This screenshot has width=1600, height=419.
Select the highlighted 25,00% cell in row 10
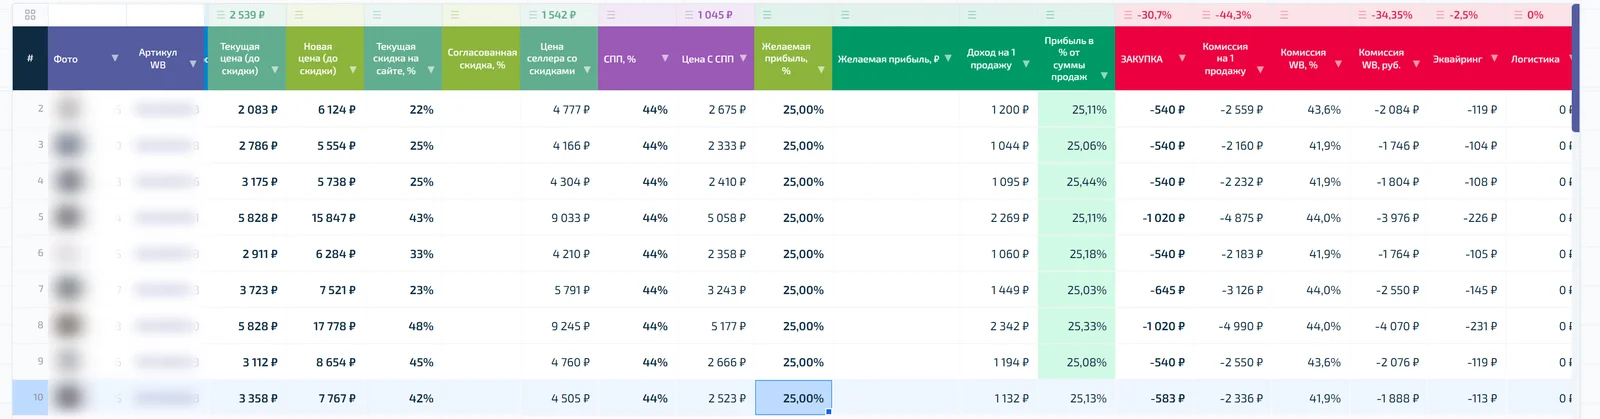(x=793, y=398)
